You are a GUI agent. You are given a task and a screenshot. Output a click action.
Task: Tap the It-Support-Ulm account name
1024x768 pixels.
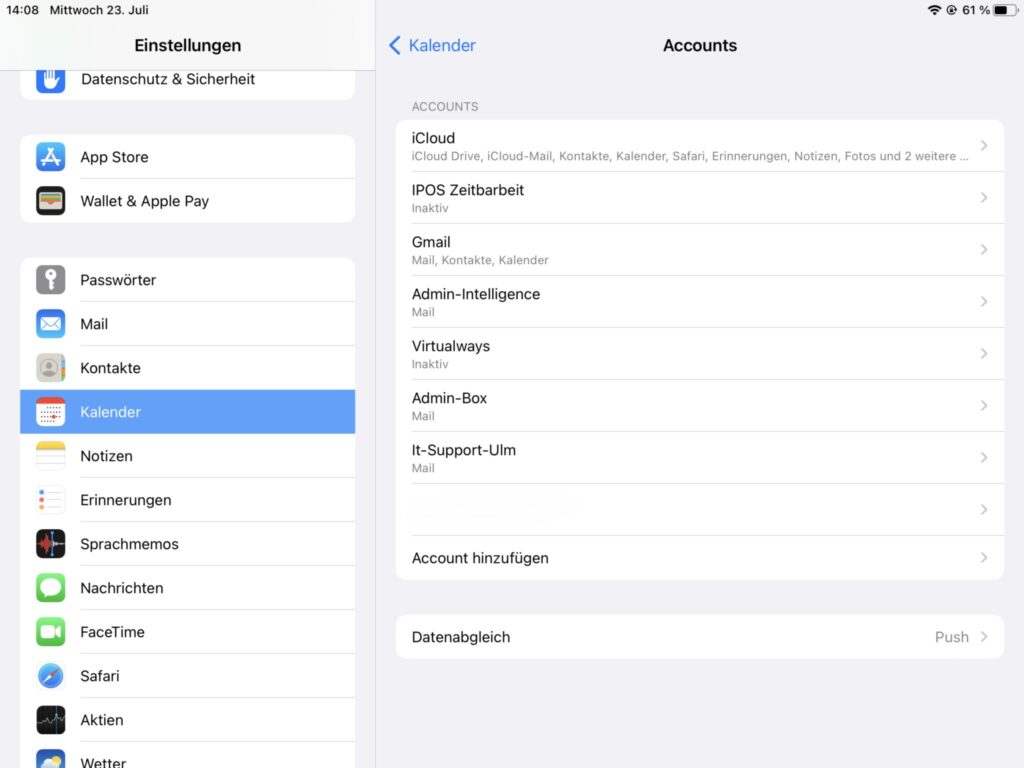click(464, 450)
